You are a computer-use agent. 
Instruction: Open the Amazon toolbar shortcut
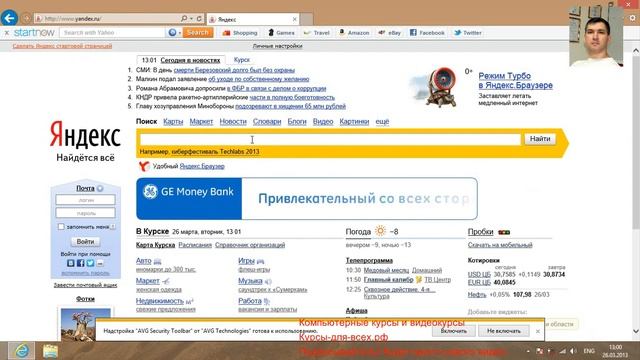click(x=354, y=33)
